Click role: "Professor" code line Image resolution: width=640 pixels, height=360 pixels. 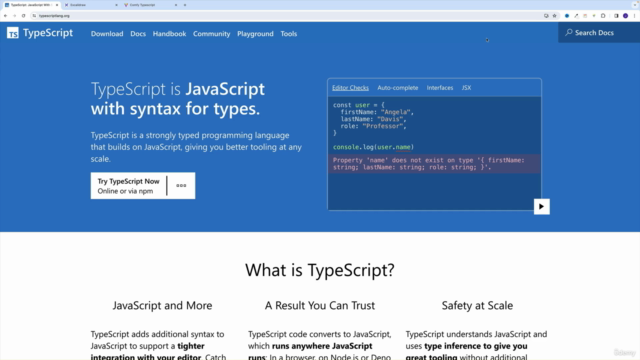coord(373,126)
